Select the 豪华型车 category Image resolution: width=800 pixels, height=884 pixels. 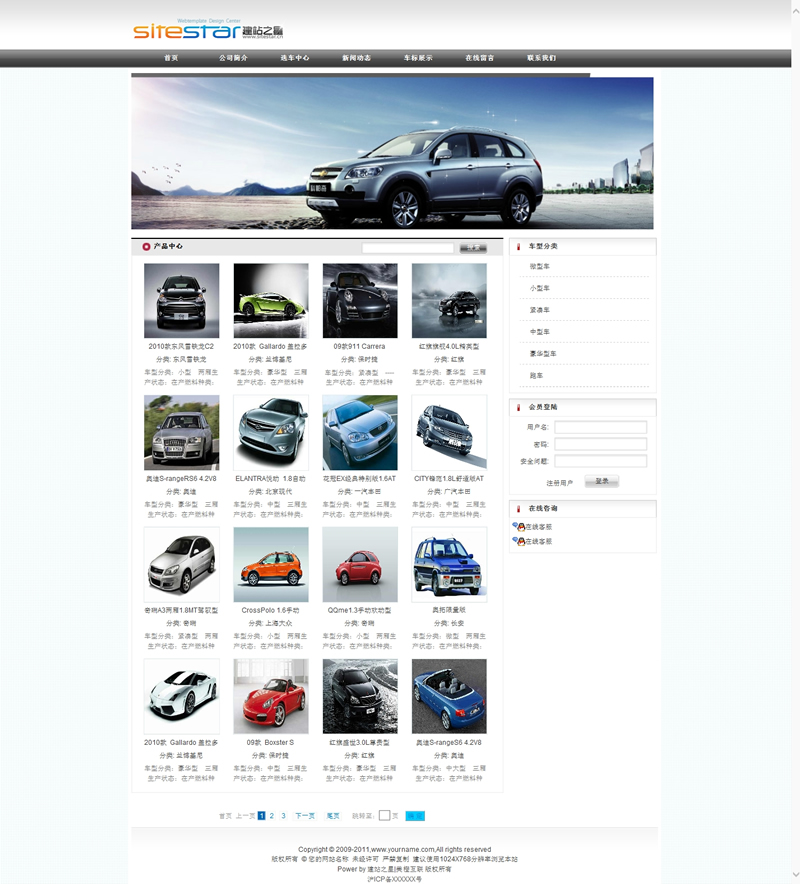click(x=543, y=354)
